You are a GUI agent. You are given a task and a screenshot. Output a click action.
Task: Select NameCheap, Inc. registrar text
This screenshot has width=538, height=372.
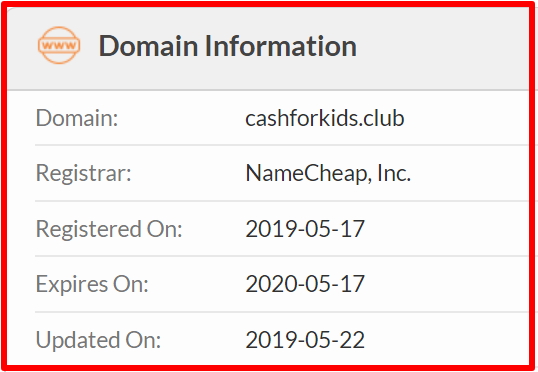pos(328,173)
